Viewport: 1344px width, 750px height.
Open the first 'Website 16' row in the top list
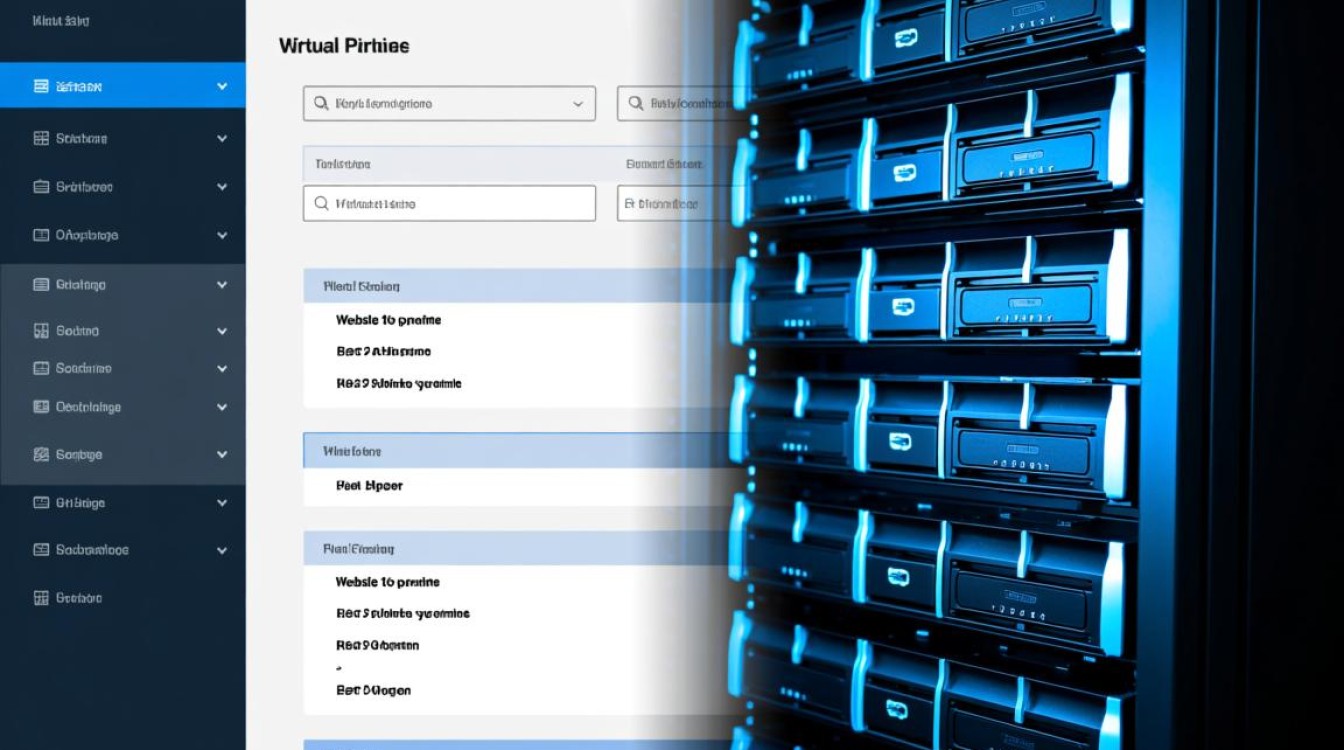[388, 320]
